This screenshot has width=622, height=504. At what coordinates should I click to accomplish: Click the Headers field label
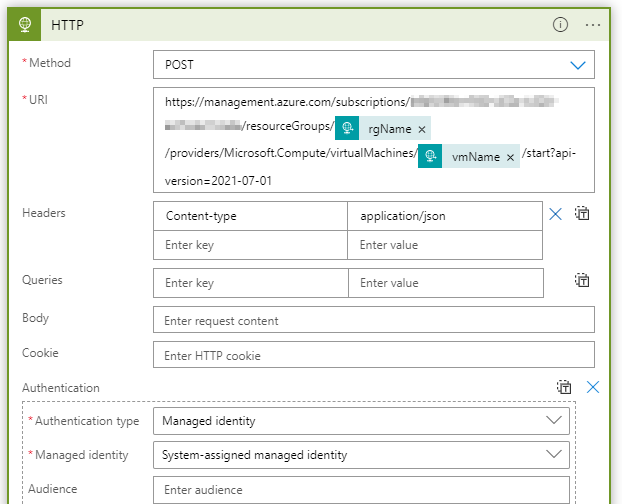click(44, 213)
